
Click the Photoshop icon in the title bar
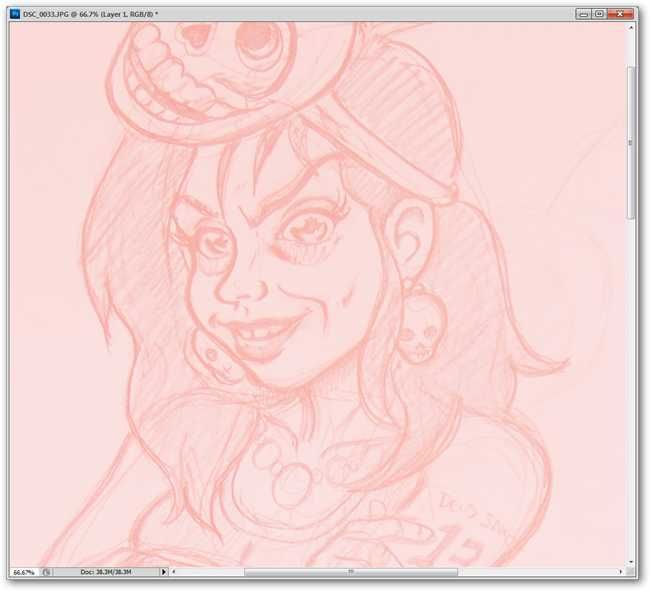(x=15, y=14)
